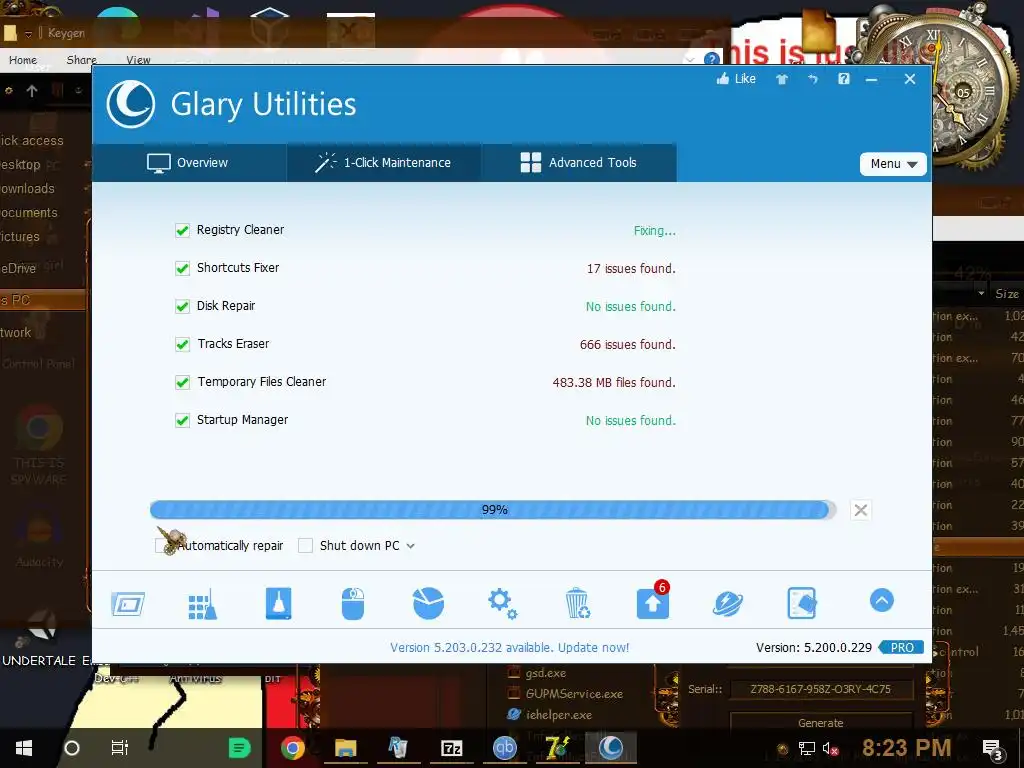
Task: Open the Uninstall Manager trash can icon
Action: tap(577, 603)
